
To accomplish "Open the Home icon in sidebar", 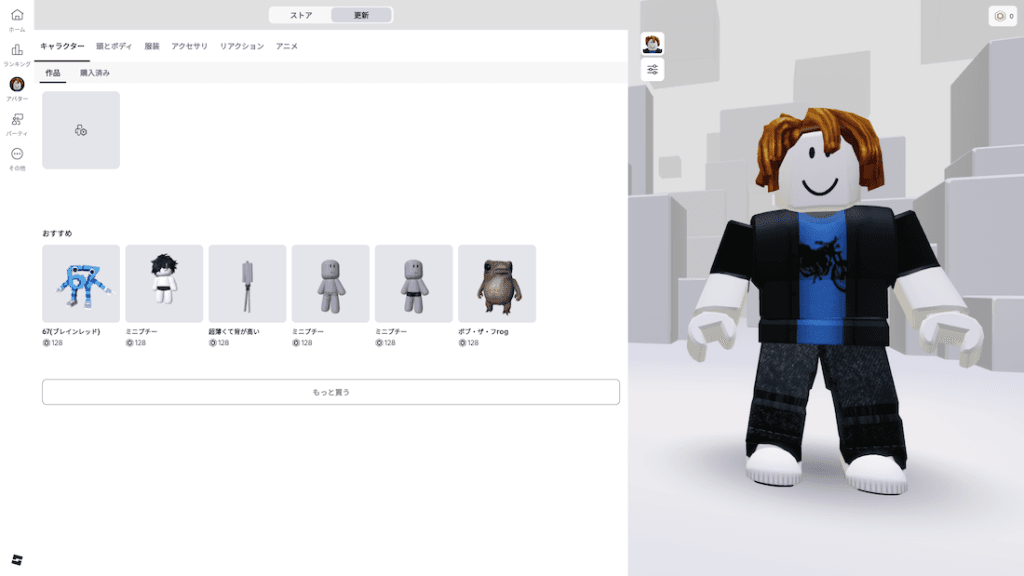I will click(17, 15).
